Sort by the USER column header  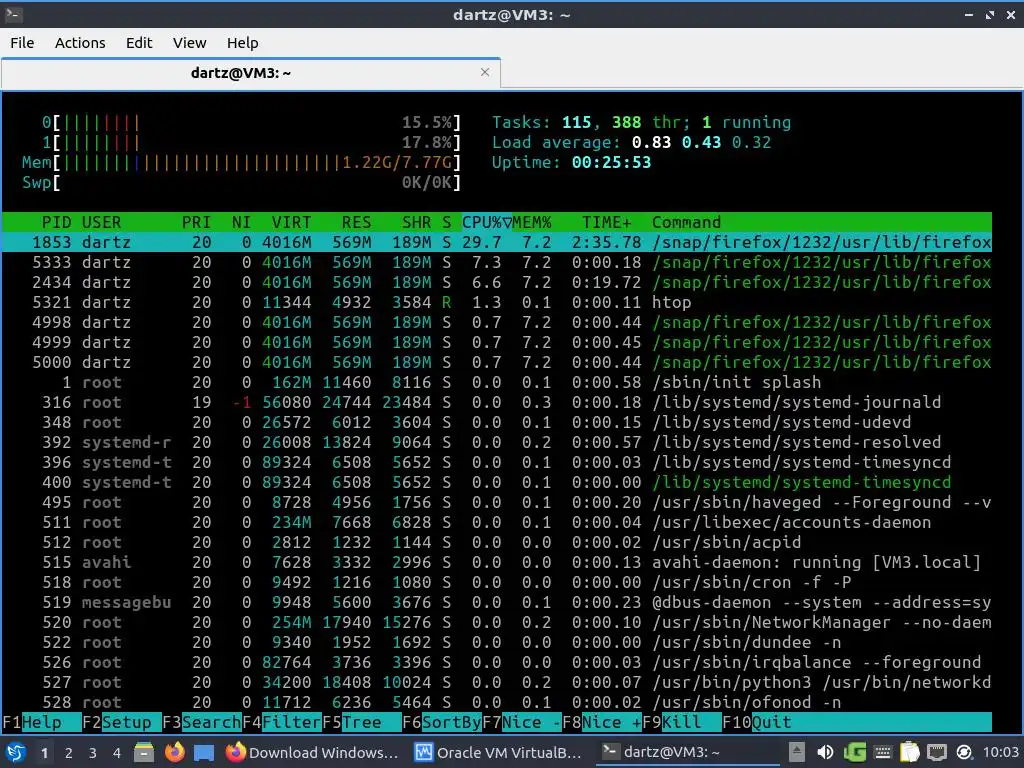101,222
